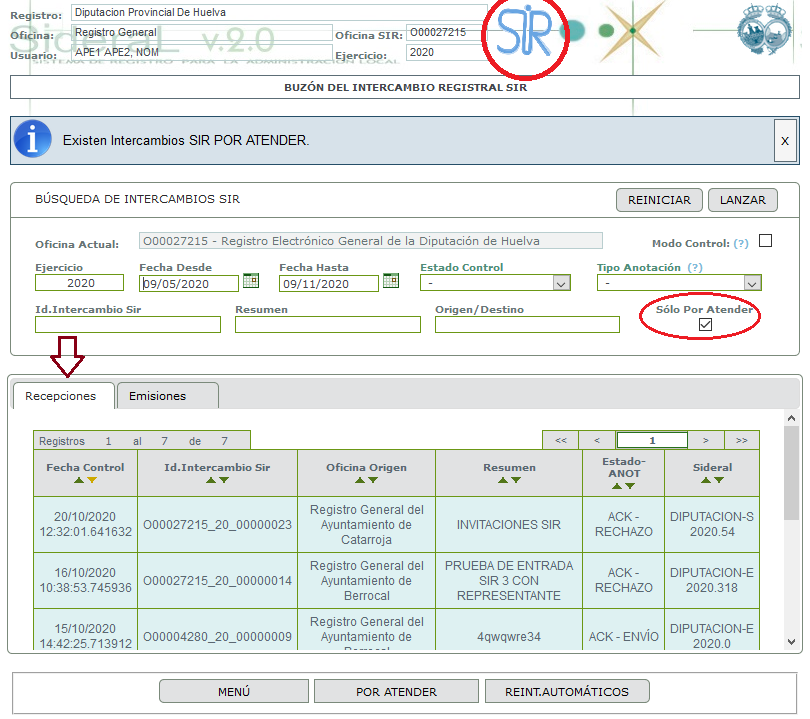Screen dimensions: 810x719
Task: Dismiss the SIR POR ATENDER notice
Action: coord(785,140)
